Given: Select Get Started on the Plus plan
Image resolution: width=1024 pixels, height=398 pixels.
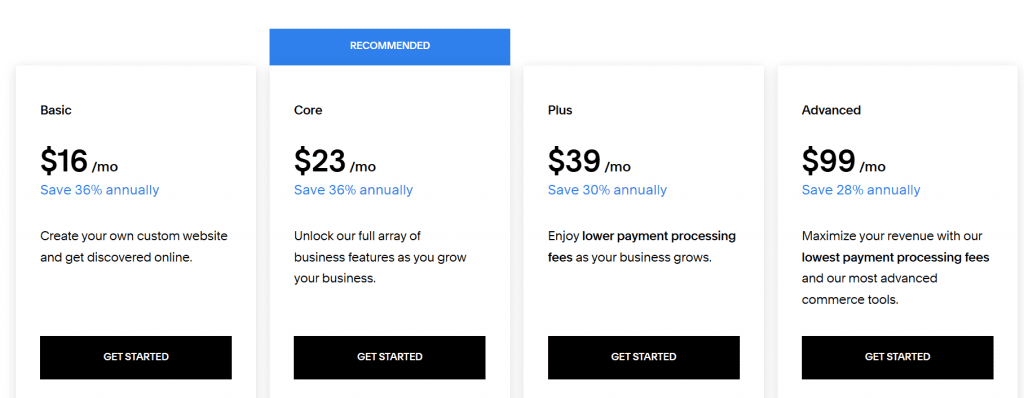Looking at the screenshot, I should (x=643, y=357).
